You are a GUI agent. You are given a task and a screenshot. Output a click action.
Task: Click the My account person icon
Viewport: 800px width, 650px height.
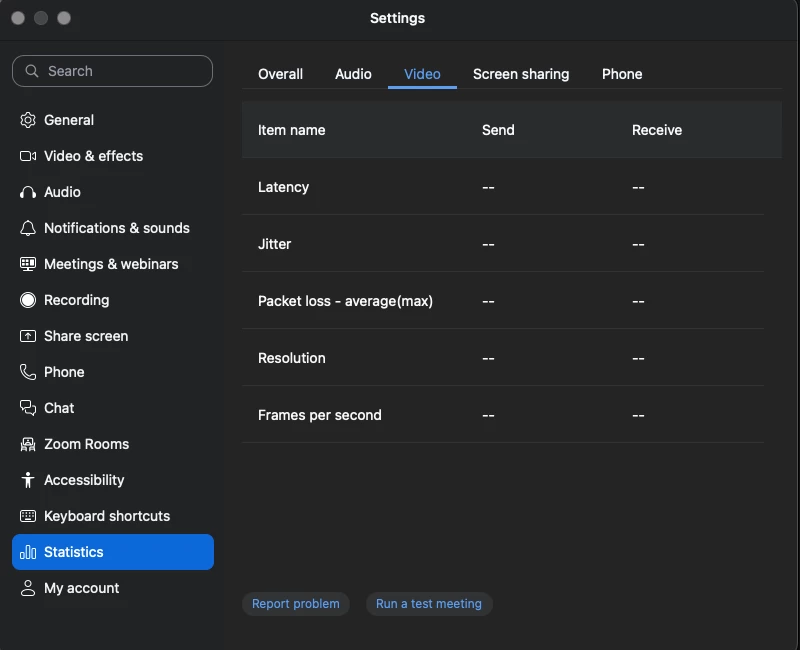(x=28, y=588)
